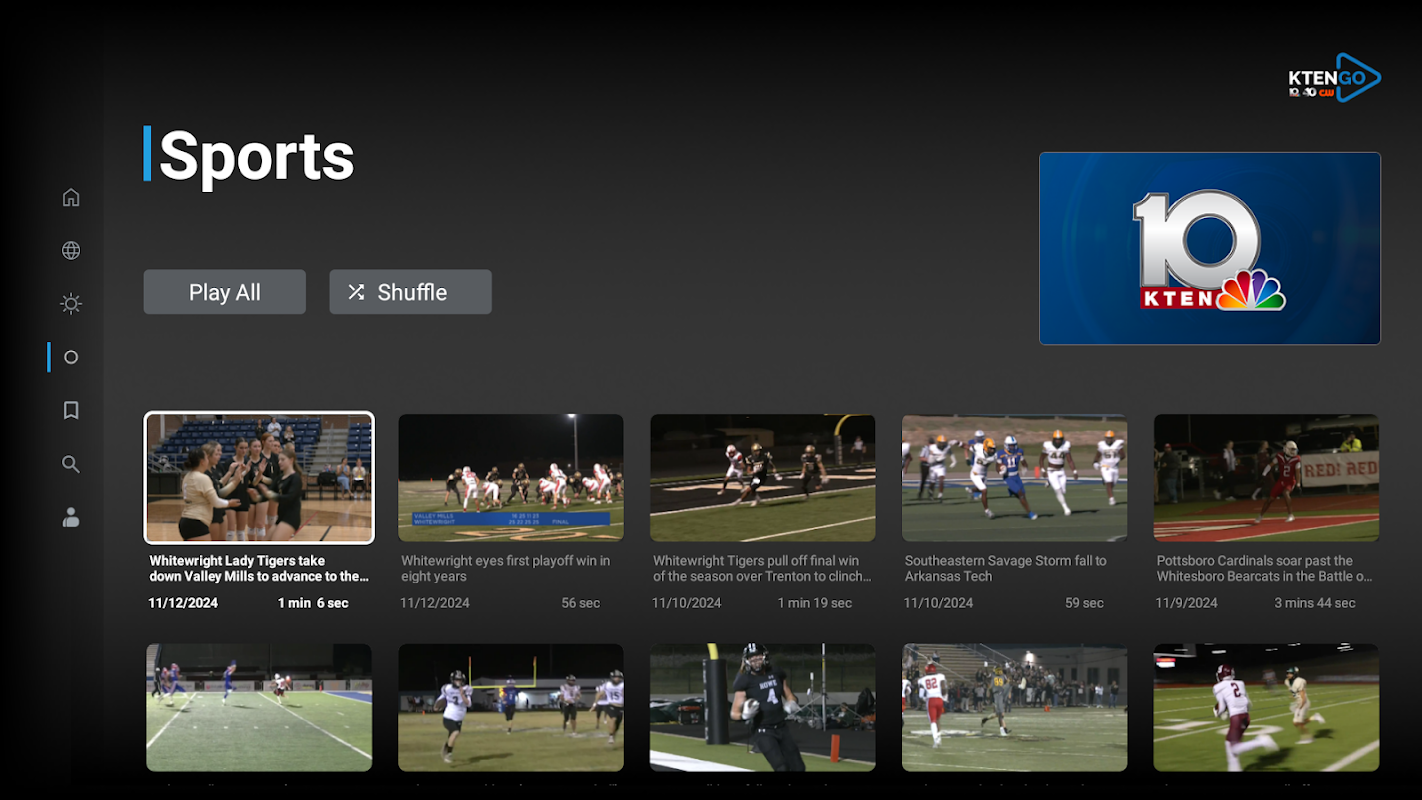Play the Whitewright Lady Tigers volleyball thumbnail
1422x800 pixels.
coord(259,478)
